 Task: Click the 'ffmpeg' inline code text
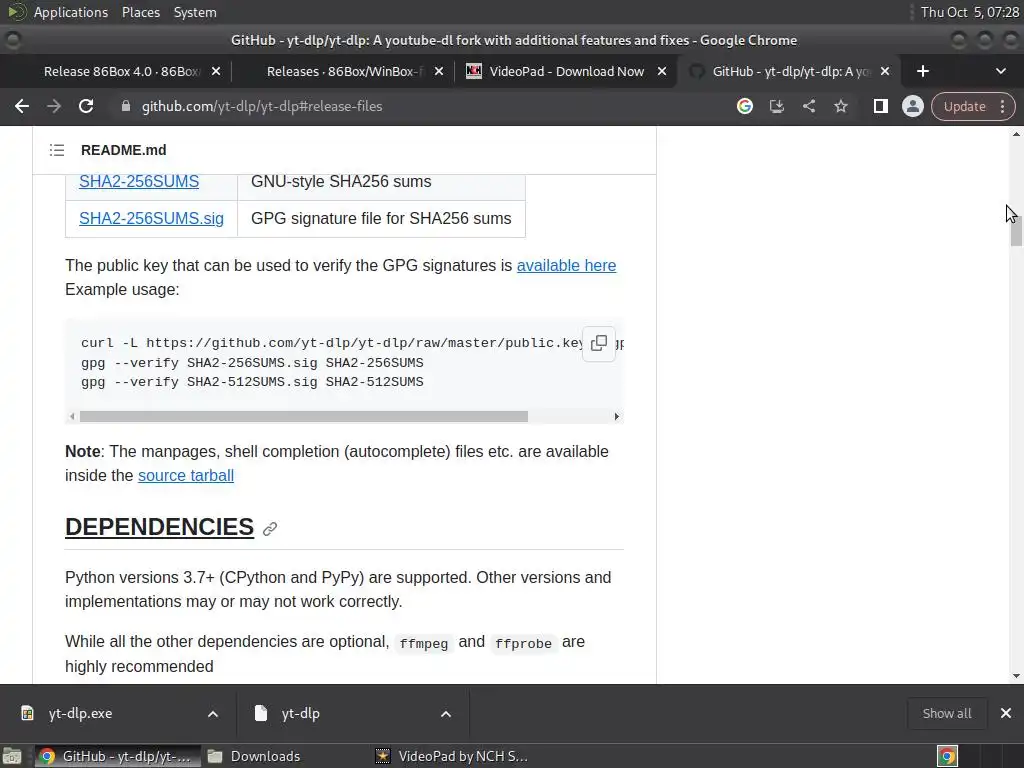pyautogui.click(x=423, y=644)
